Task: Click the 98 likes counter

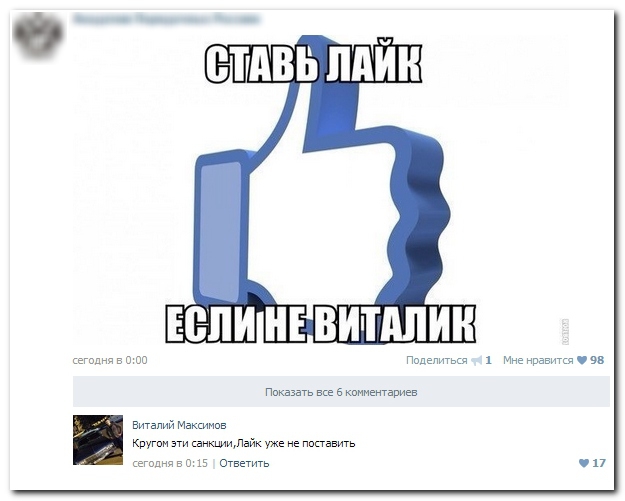Action: point(597,360)
